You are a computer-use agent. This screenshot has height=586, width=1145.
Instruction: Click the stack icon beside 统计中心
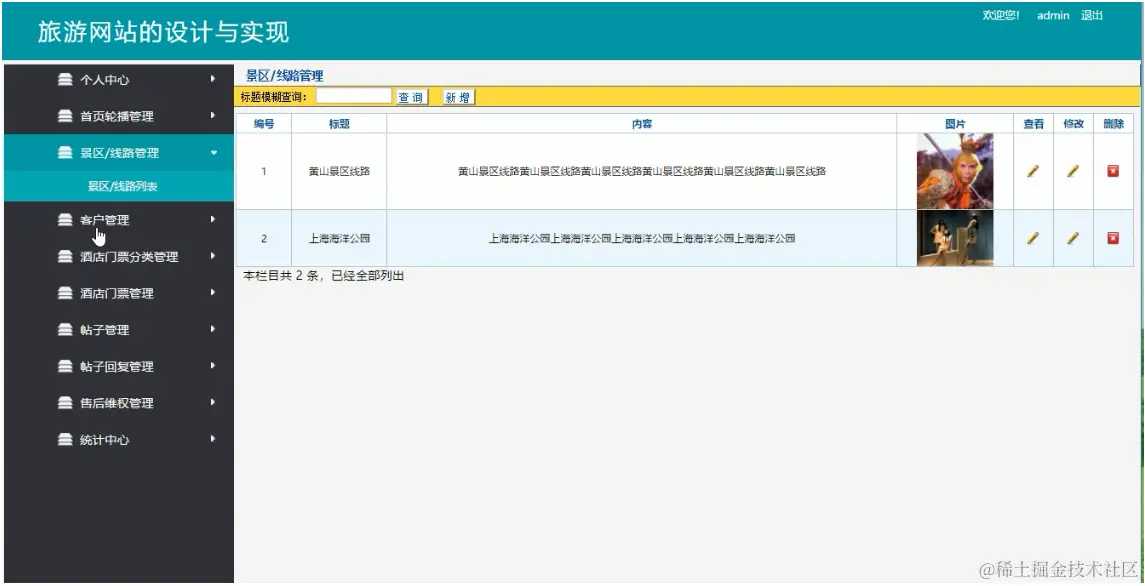pyautogui.click(x=66, y=440)
